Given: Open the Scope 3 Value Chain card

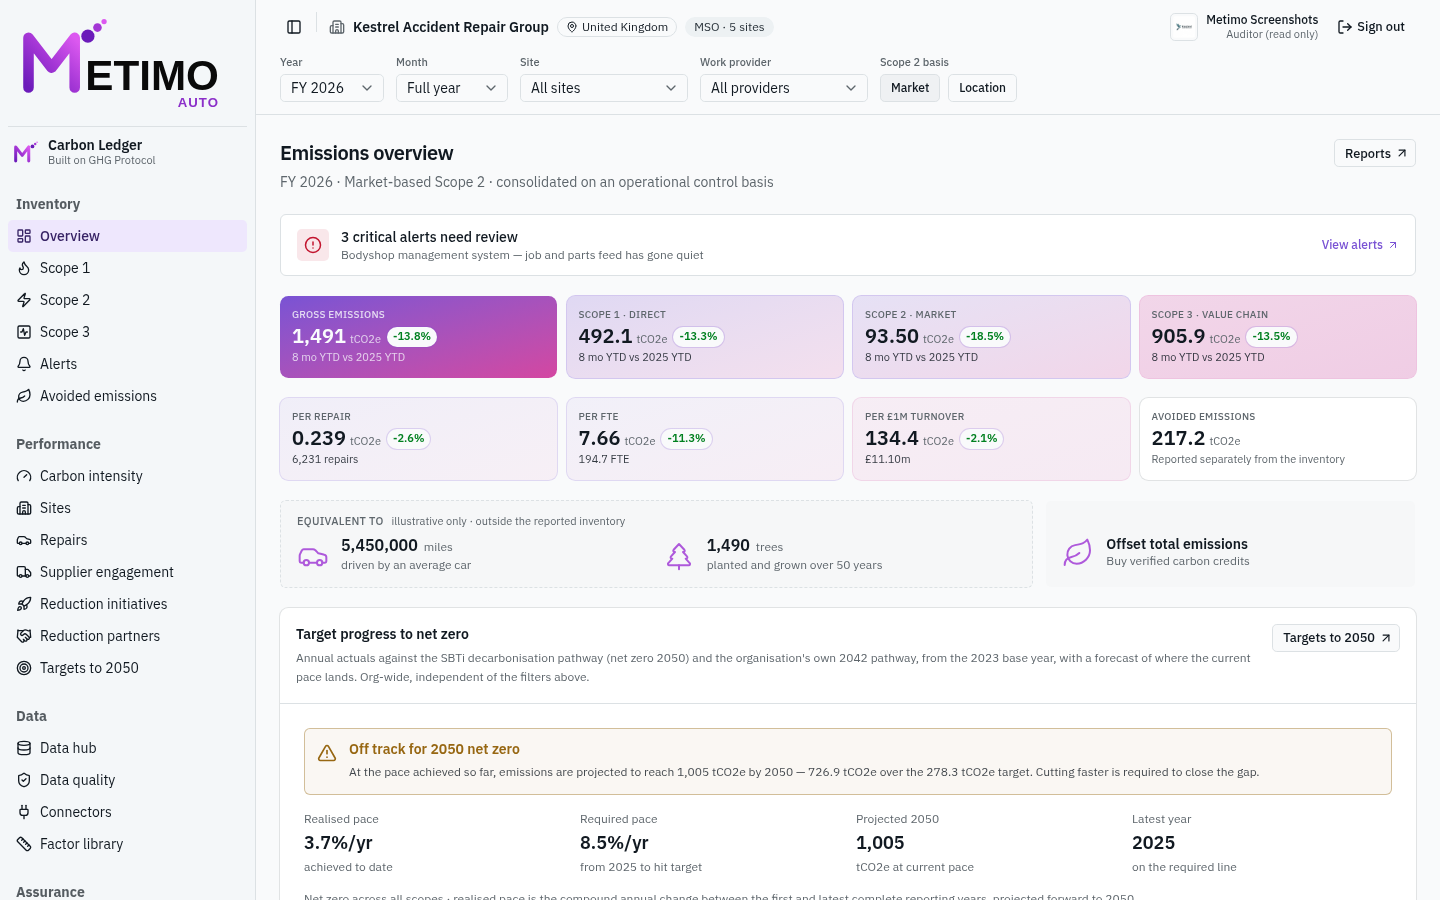Looking at the screenshot, I should coord(1278,337).
